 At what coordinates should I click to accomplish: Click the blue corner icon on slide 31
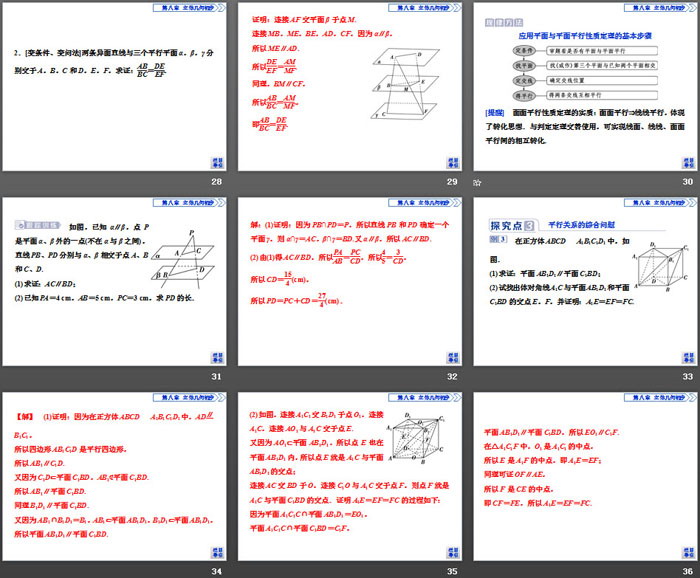pyautogui.click(x=217, y=358)
